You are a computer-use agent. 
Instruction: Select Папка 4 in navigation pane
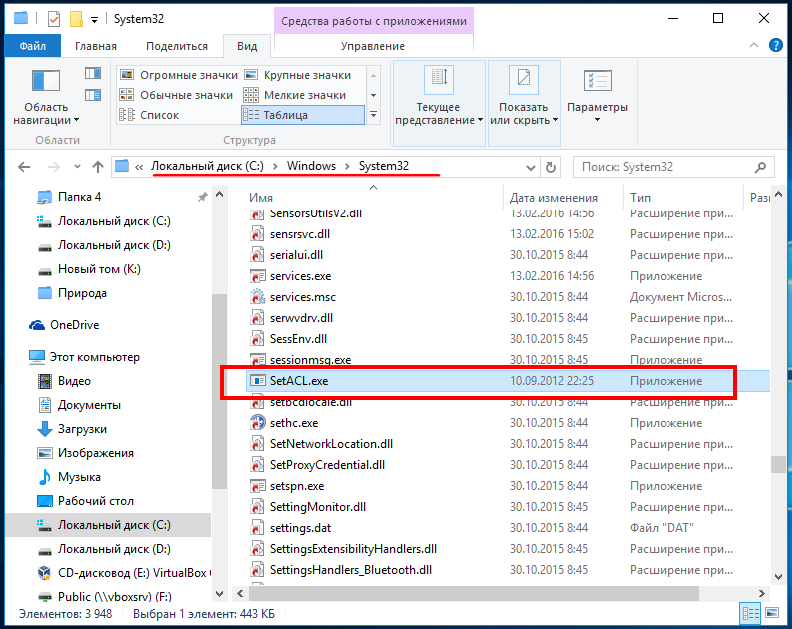[79, 197]
